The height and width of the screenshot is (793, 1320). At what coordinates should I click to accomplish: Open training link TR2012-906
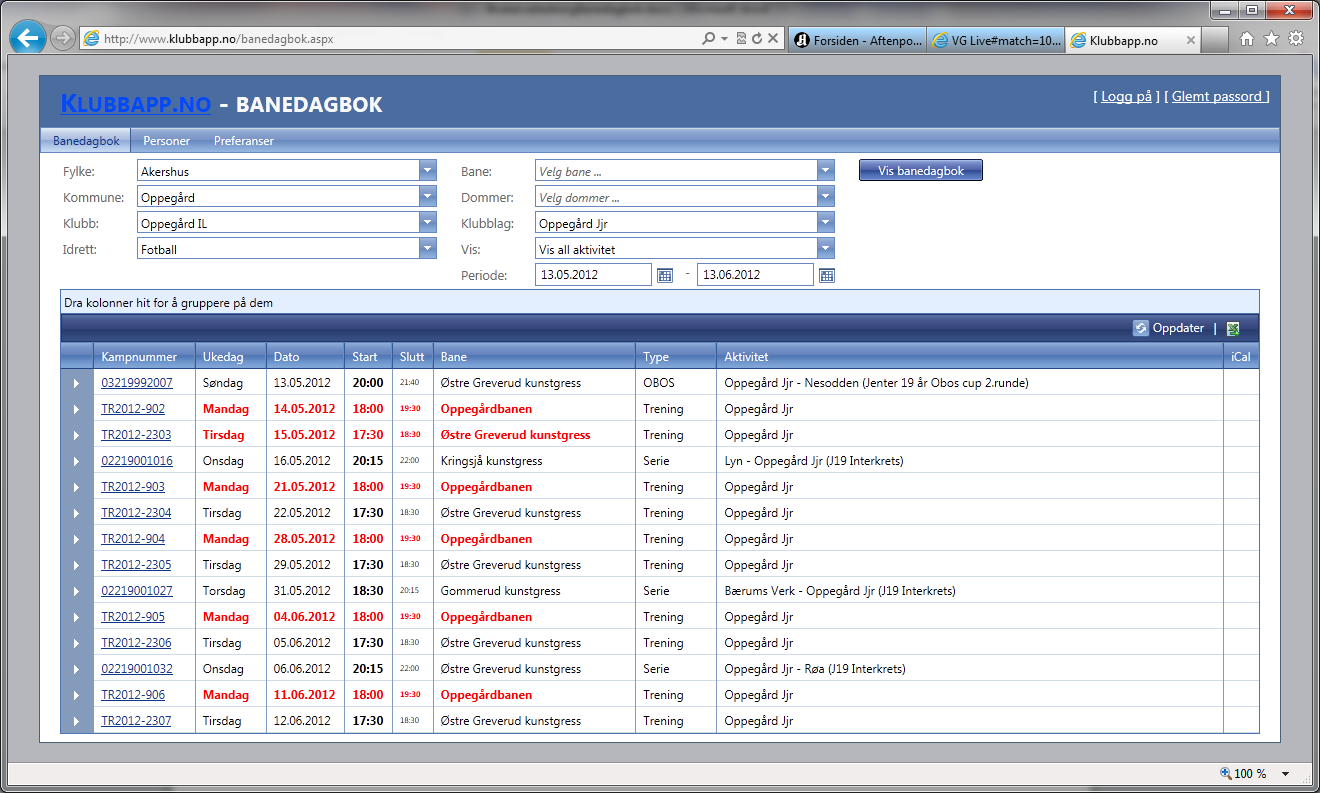133,695
